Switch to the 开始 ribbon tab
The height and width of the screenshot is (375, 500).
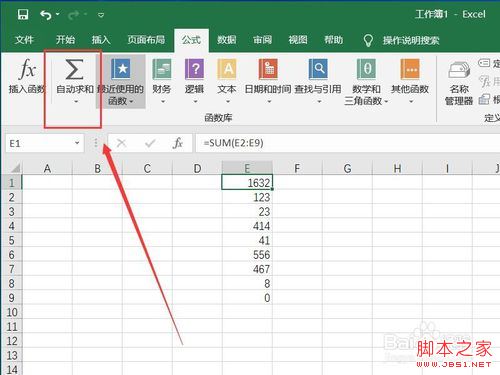pyautogui.click(x=65, y=40)
